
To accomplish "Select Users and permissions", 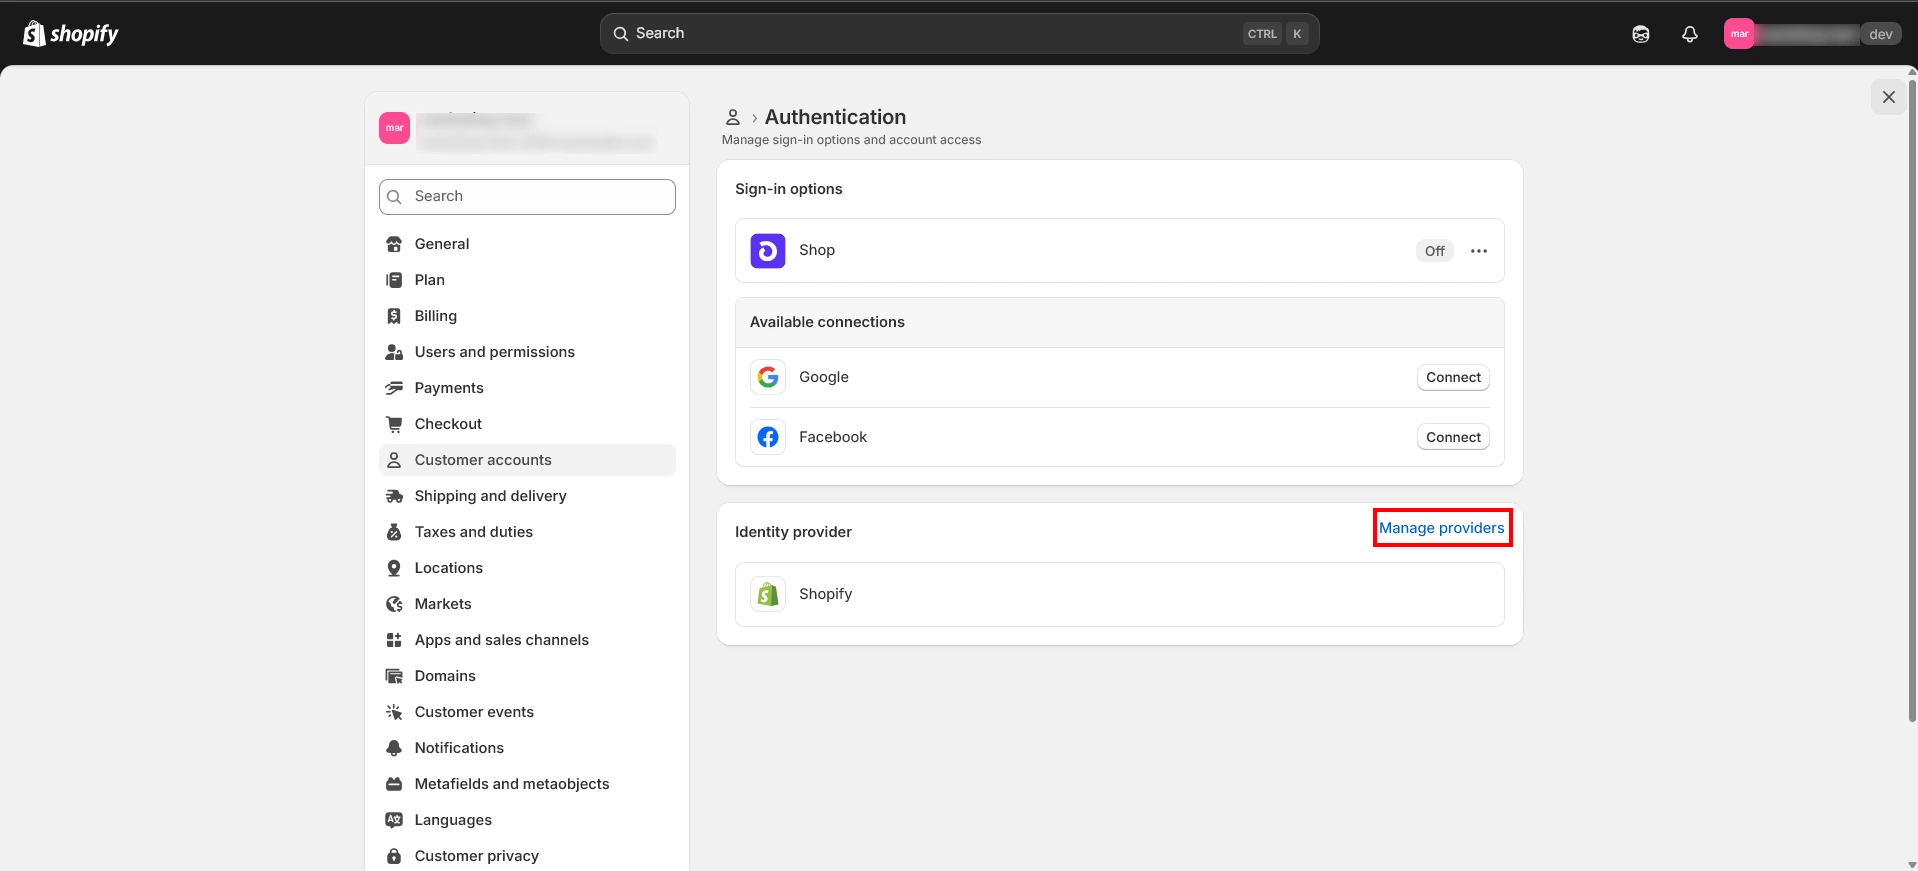I will point(527,352).
